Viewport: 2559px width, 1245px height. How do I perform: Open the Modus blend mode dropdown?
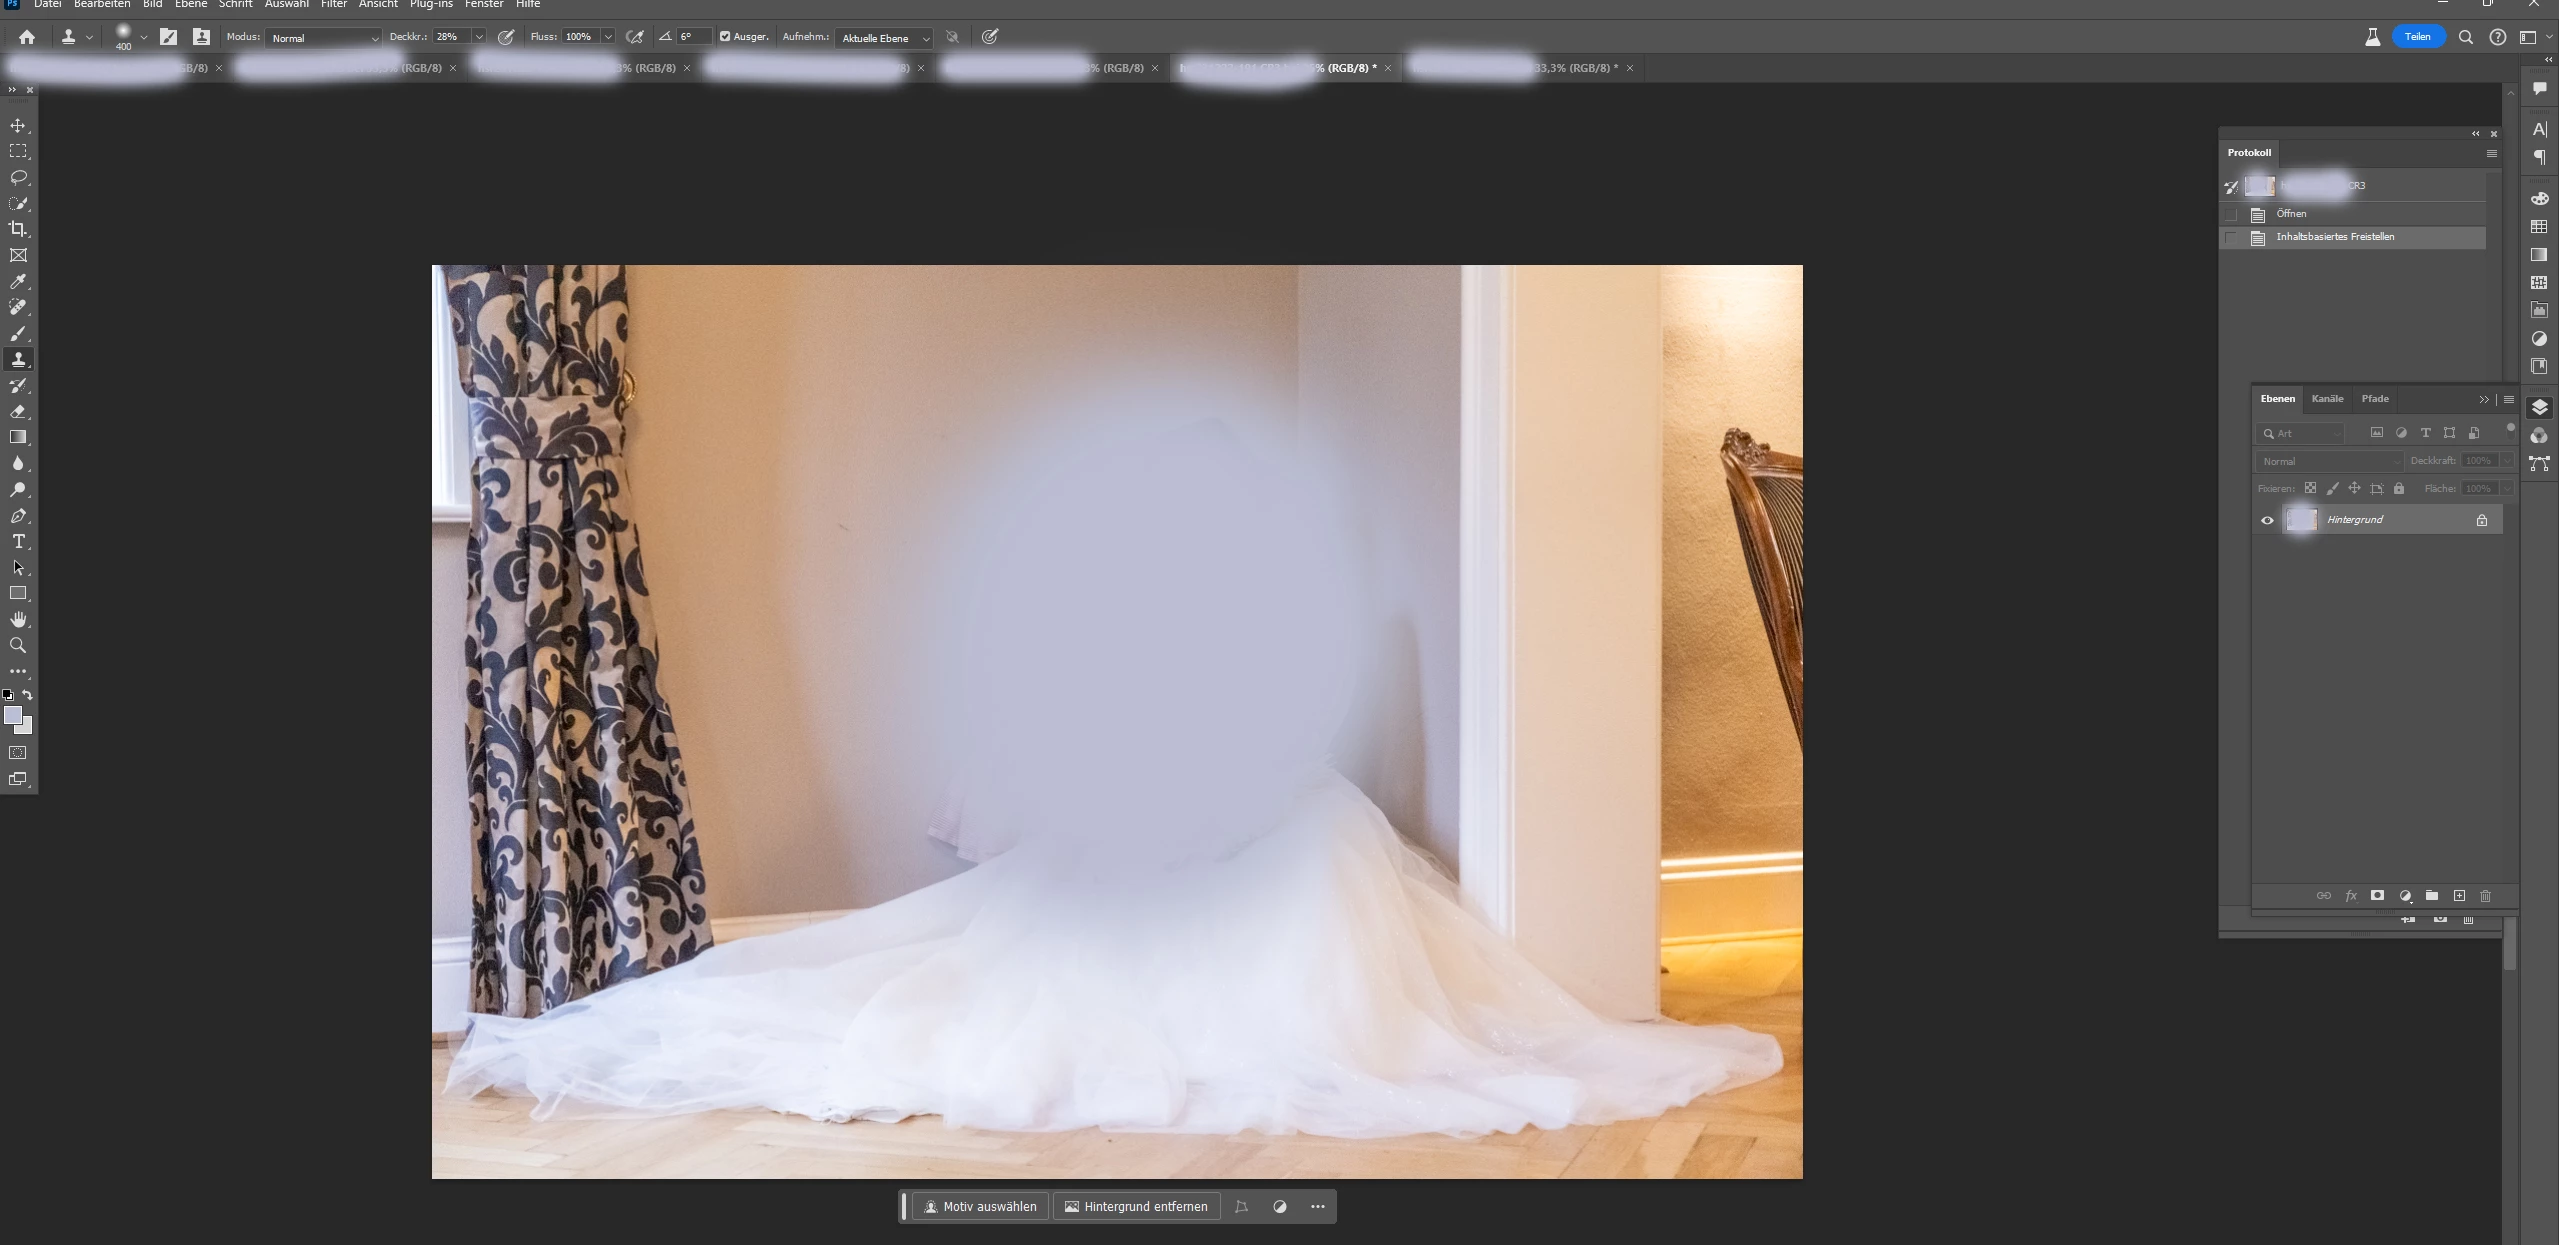[323, 38]
